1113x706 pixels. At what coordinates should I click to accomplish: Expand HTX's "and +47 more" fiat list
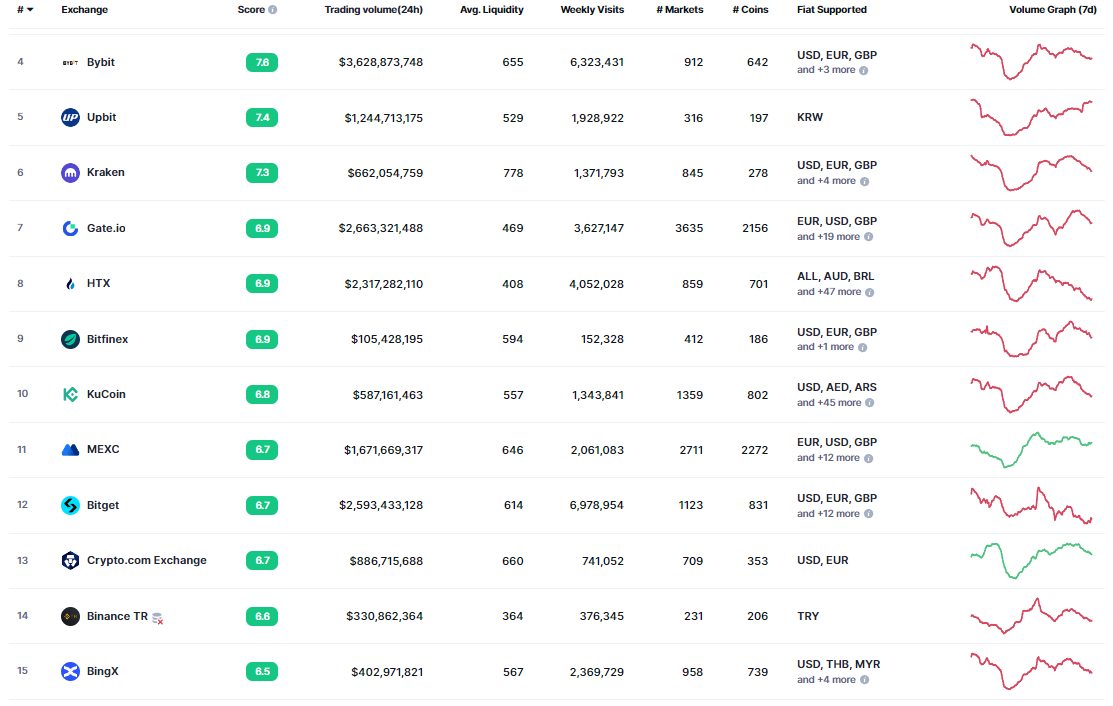835,292
